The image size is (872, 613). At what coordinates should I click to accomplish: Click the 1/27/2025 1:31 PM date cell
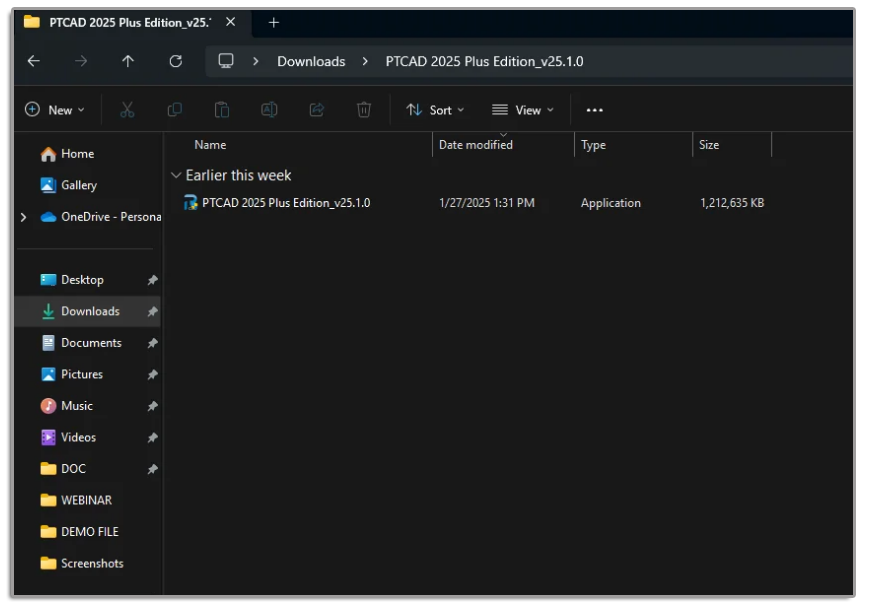click(x=487, y=203)
